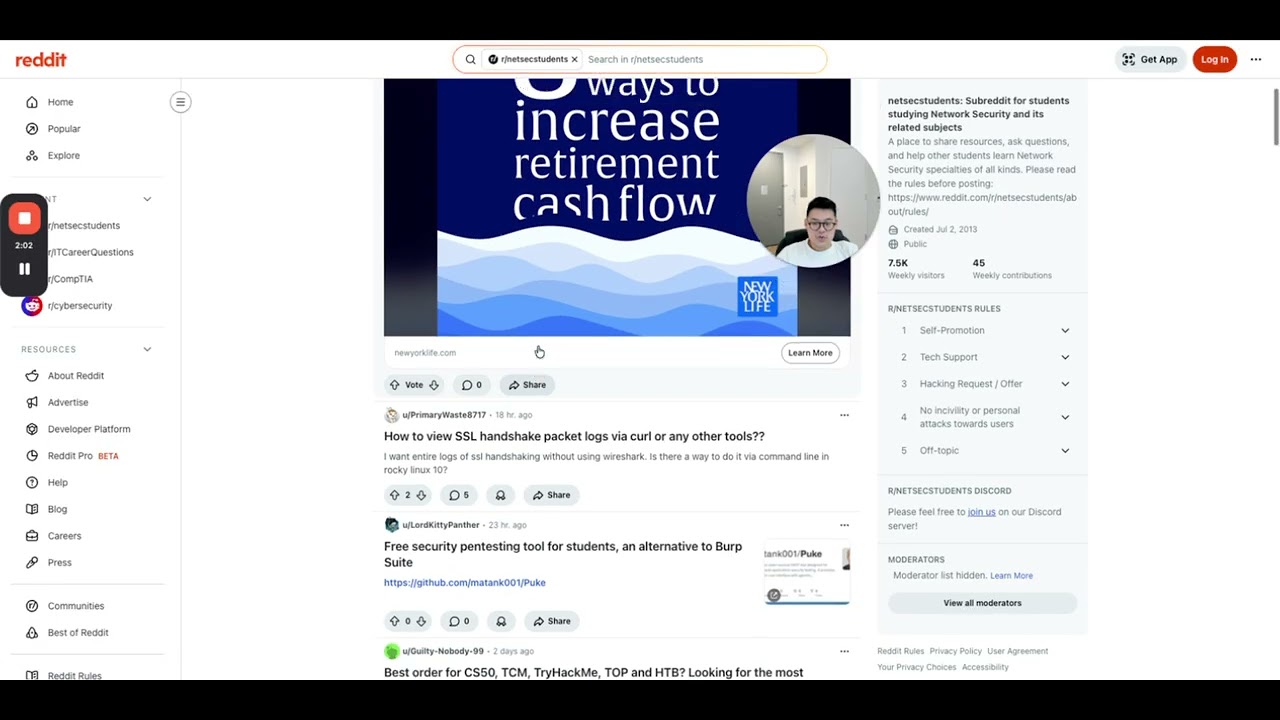Share the free pentesting tool post

point(551,621)
